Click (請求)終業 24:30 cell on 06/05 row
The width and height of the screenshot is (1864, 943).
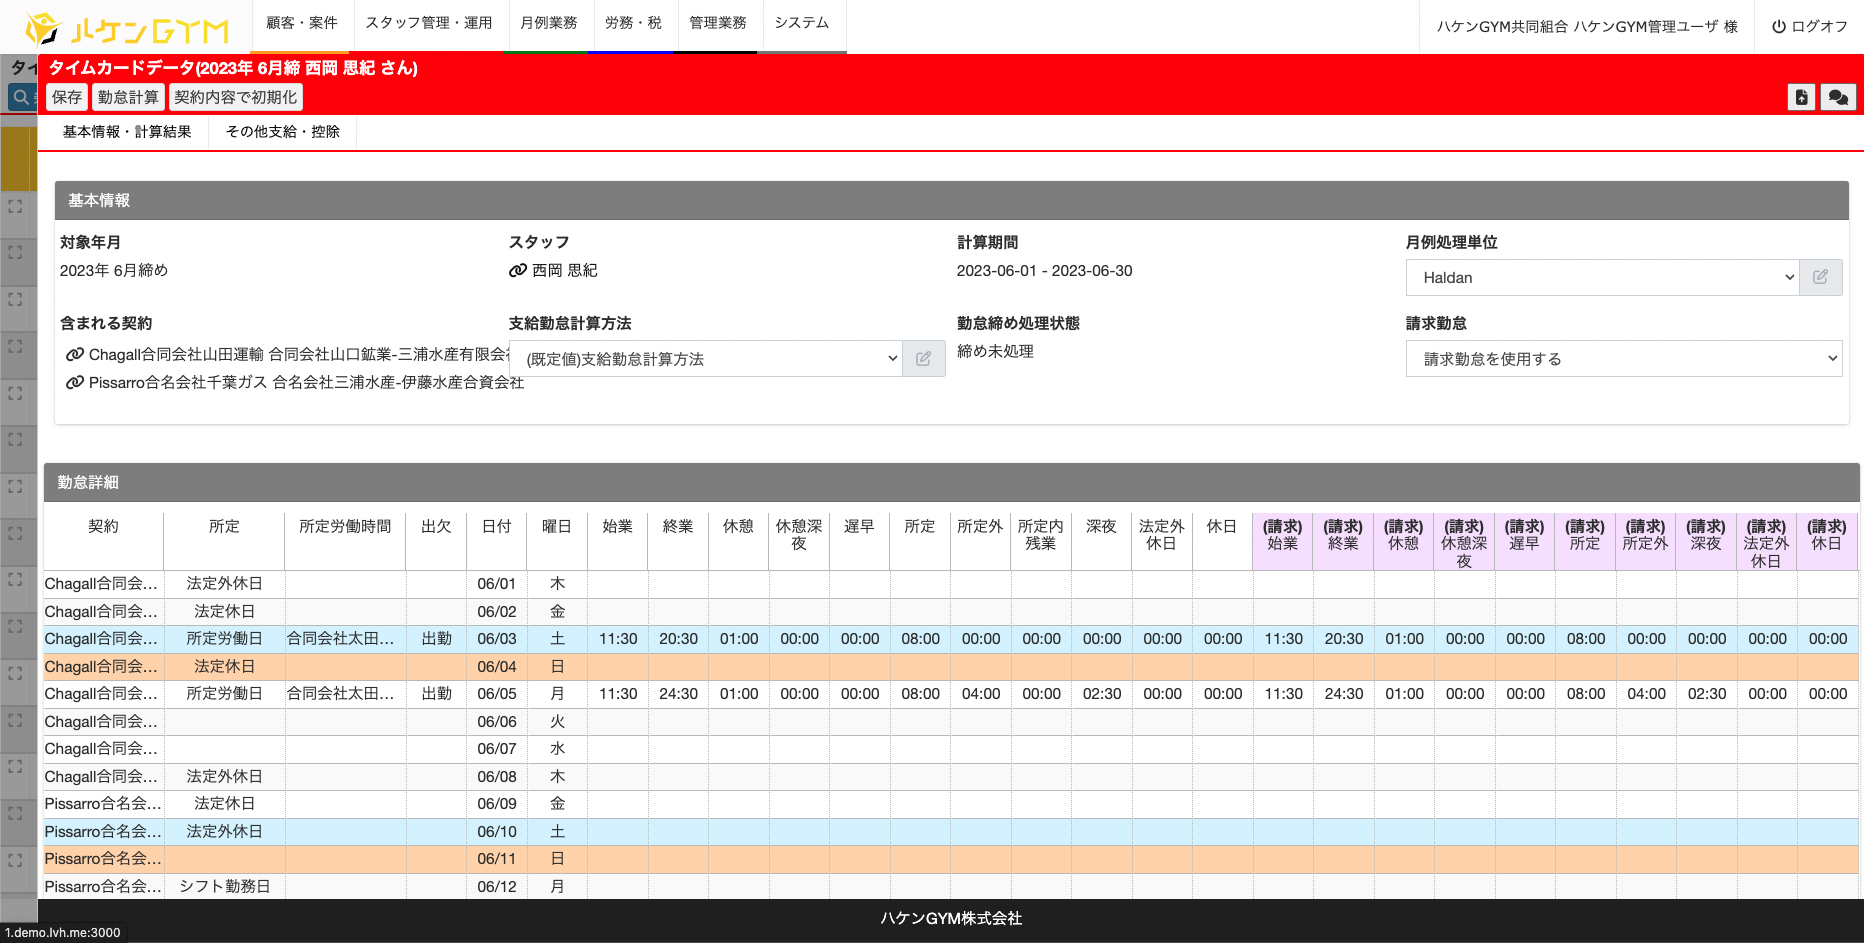pos(1343,694)
